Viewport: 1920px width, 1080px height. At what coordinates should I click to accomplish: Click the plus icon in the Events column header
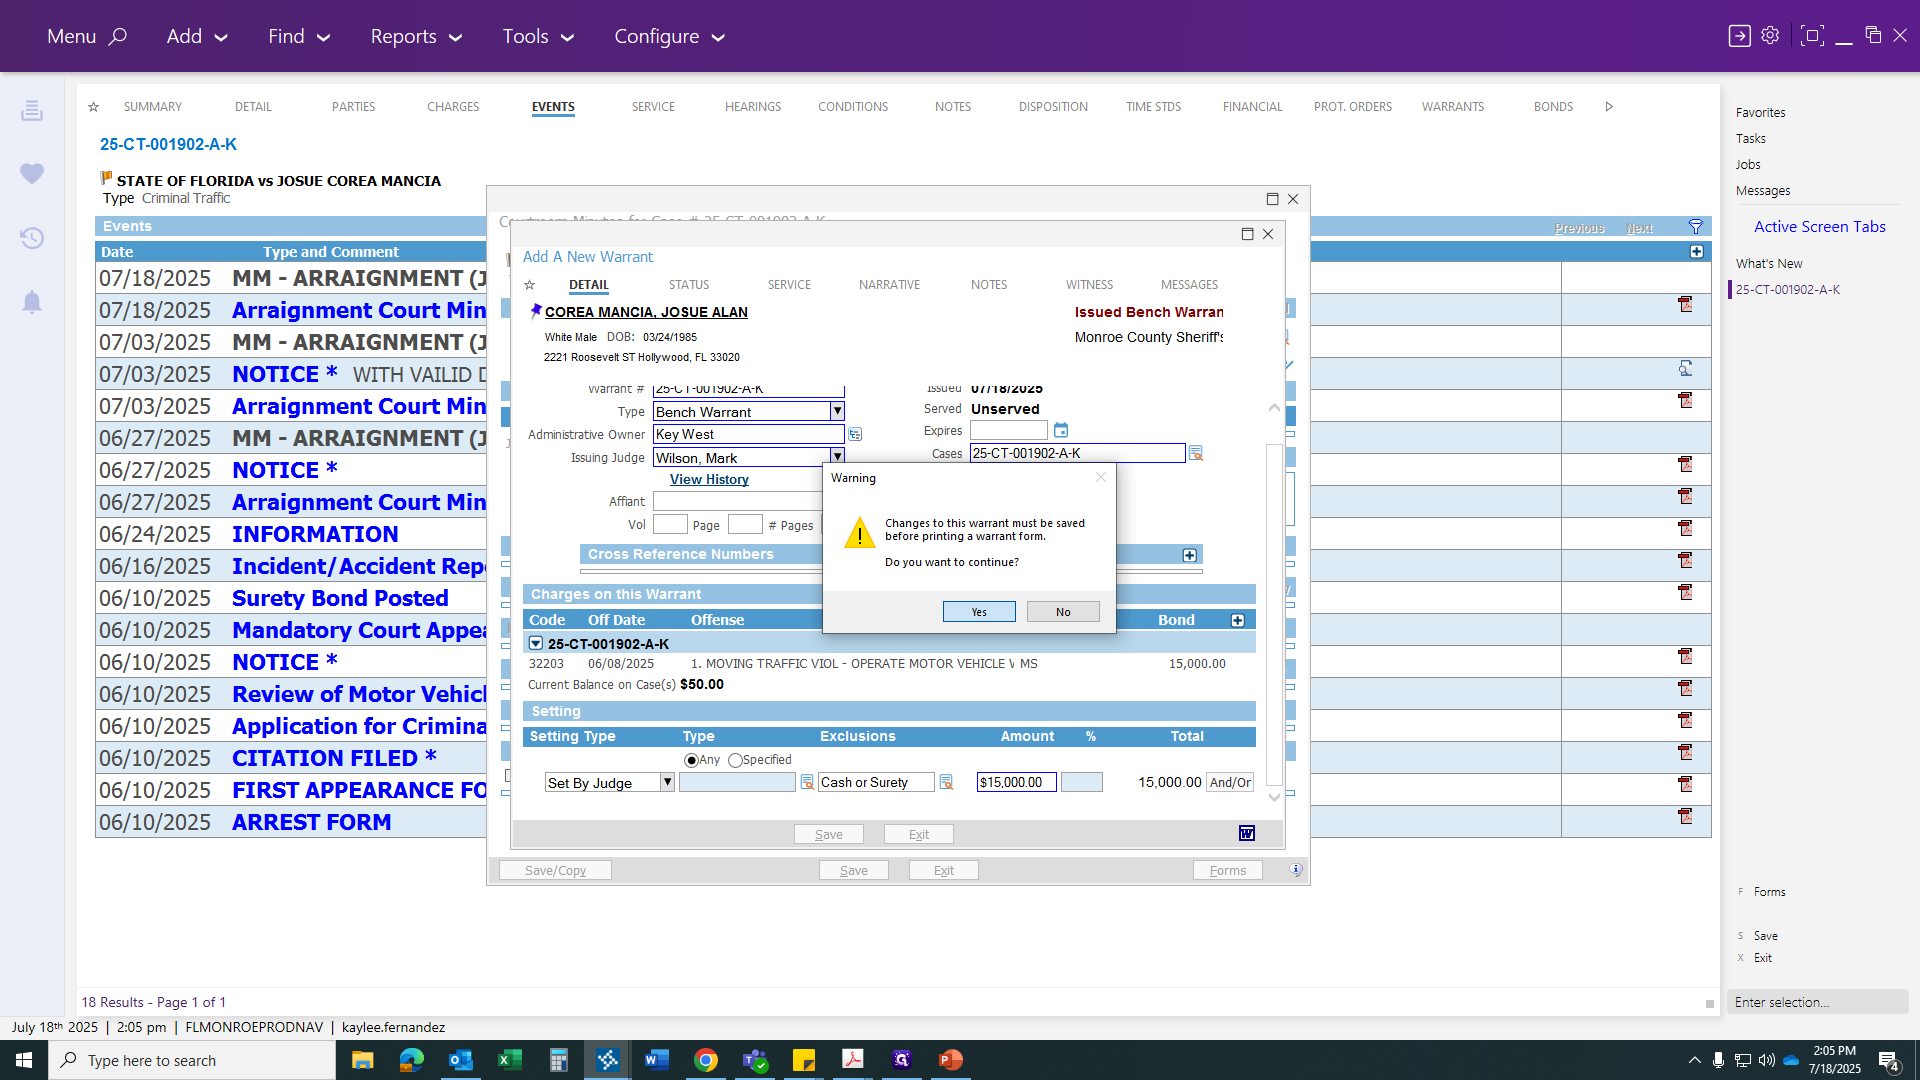[x=1697, y=252]
